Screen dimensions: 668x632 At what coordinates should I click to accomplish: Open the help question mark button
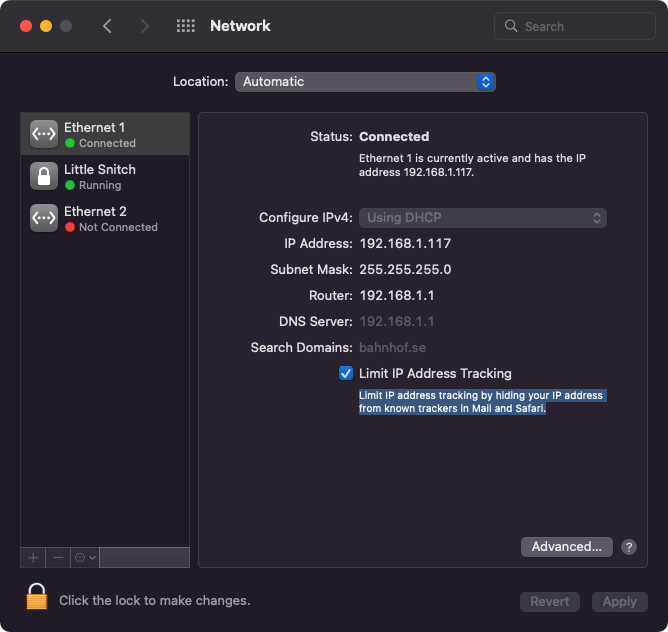[x=629, y=547]
